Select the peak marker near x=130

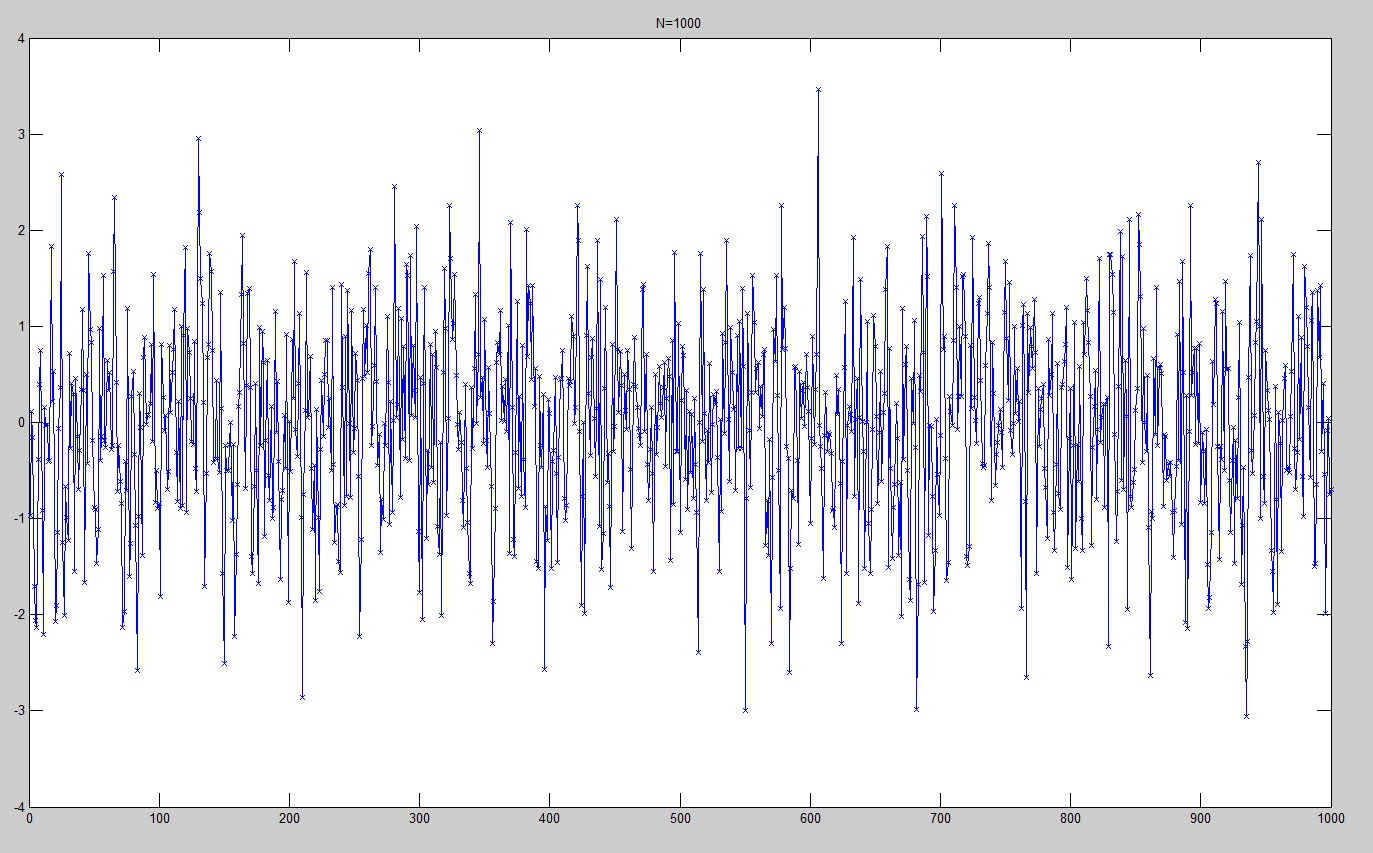[x=198, y=140]
